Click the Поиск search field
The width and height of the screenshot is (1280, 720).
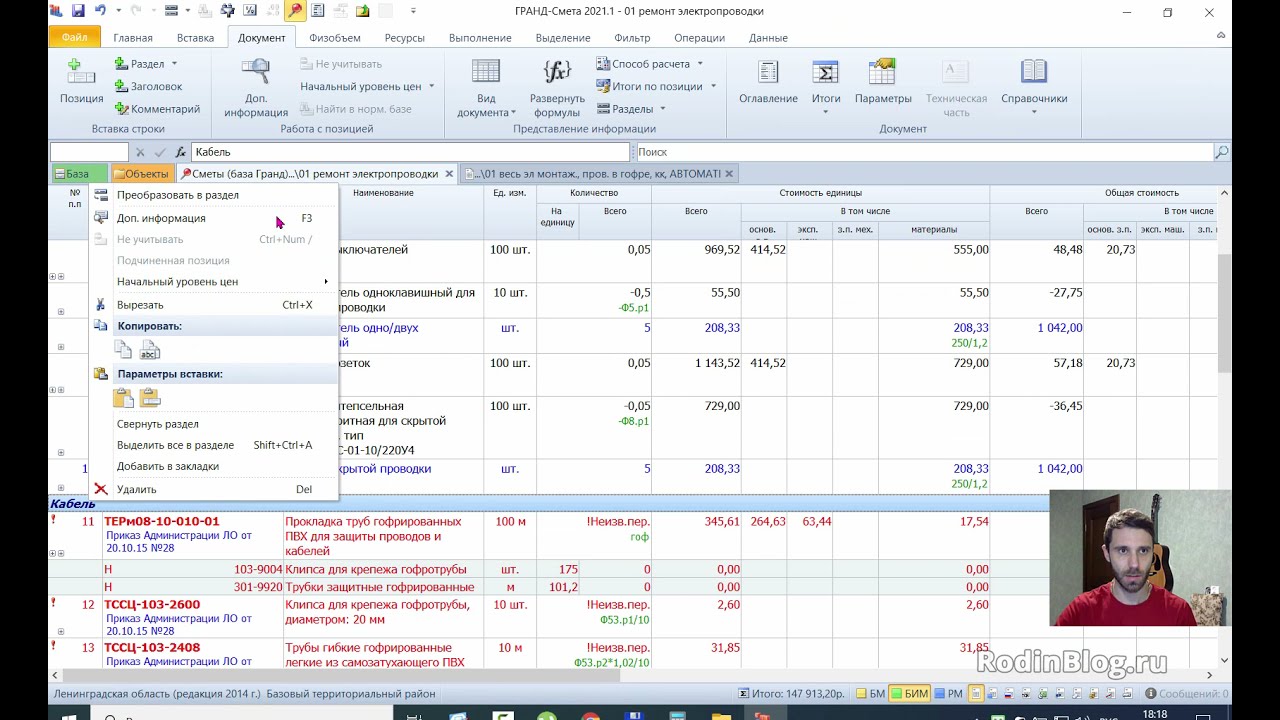[923, 152]
